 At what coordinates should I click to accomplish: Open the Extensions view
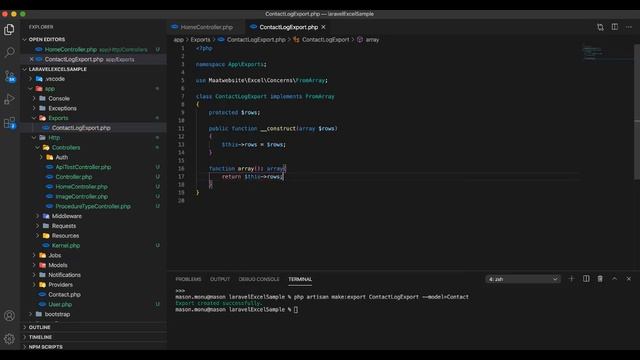pos(9,123)
